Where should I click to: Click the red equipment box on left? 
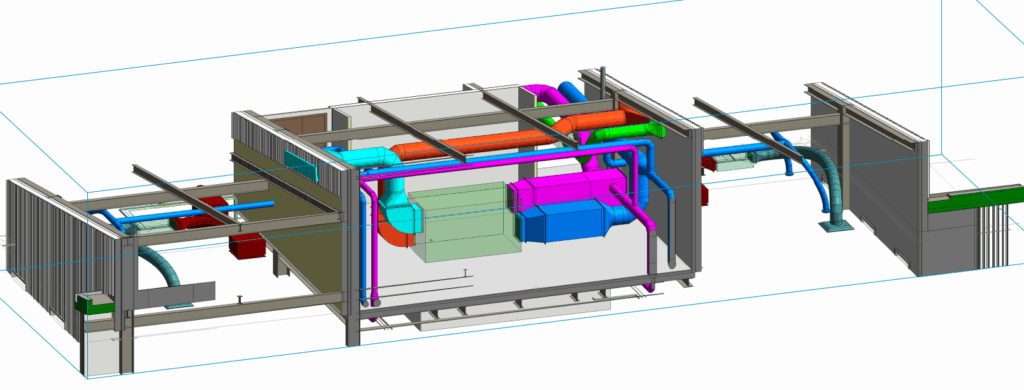click(x=246, y=246)
